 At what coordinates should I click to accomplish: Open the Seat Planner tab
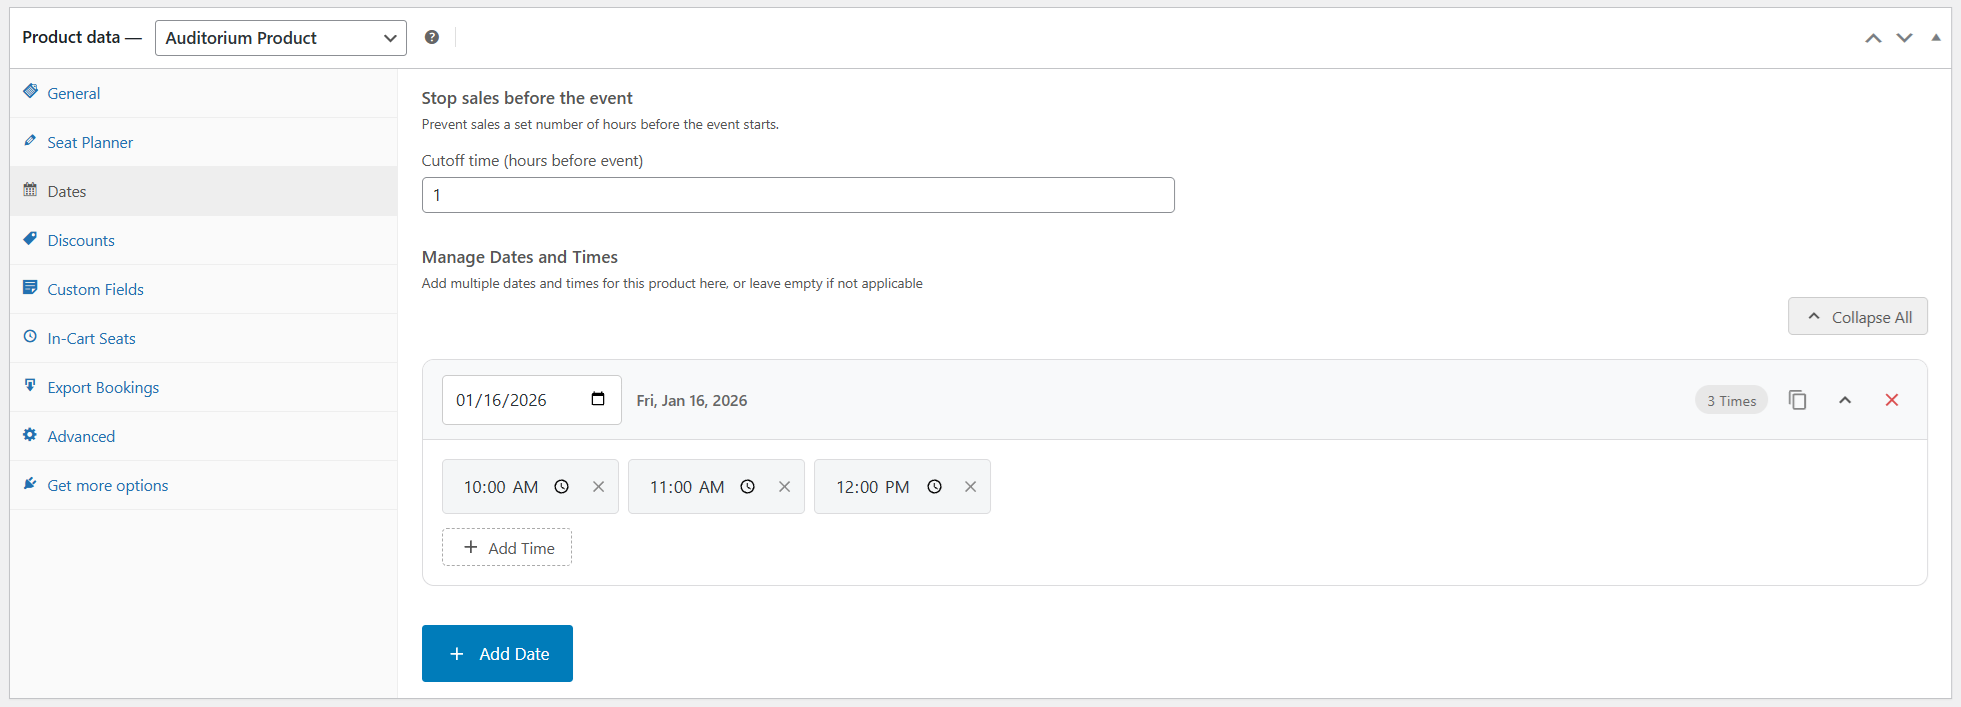click(x=90, y=142)
